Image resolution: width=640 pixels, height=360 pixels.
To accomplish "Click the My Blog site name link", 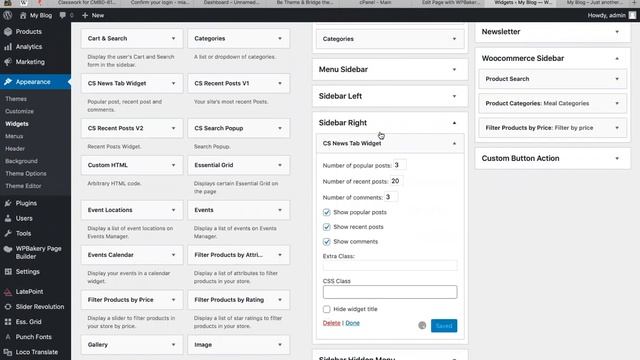I will click(x=41, y=16).
